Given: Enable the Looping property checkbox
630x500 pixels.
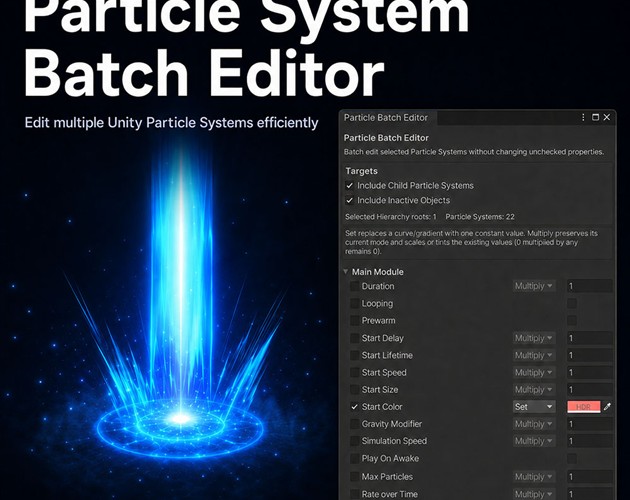Looking at the screenshot, I should 354,303.
